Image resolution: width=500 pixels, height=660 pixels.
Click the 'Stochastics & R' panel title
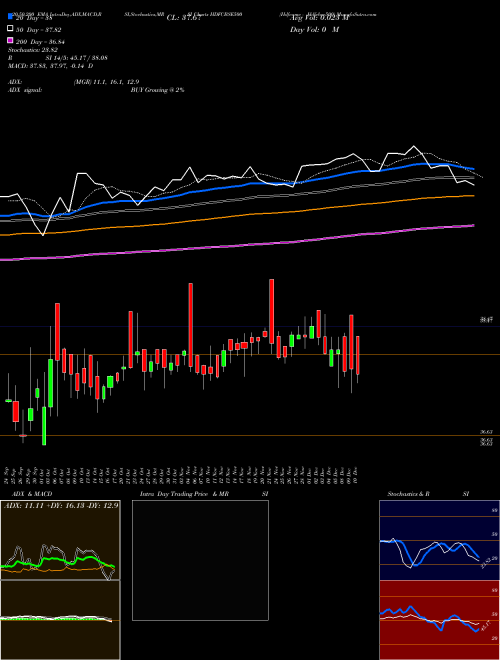(x=409, y=494)
